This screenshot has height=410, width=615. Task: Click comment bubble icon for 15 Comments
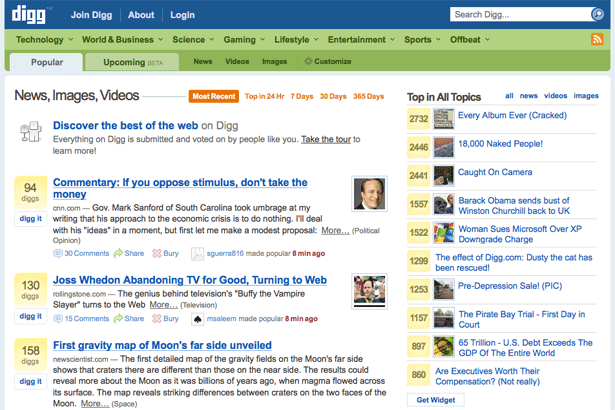click(x=58, y=319)
